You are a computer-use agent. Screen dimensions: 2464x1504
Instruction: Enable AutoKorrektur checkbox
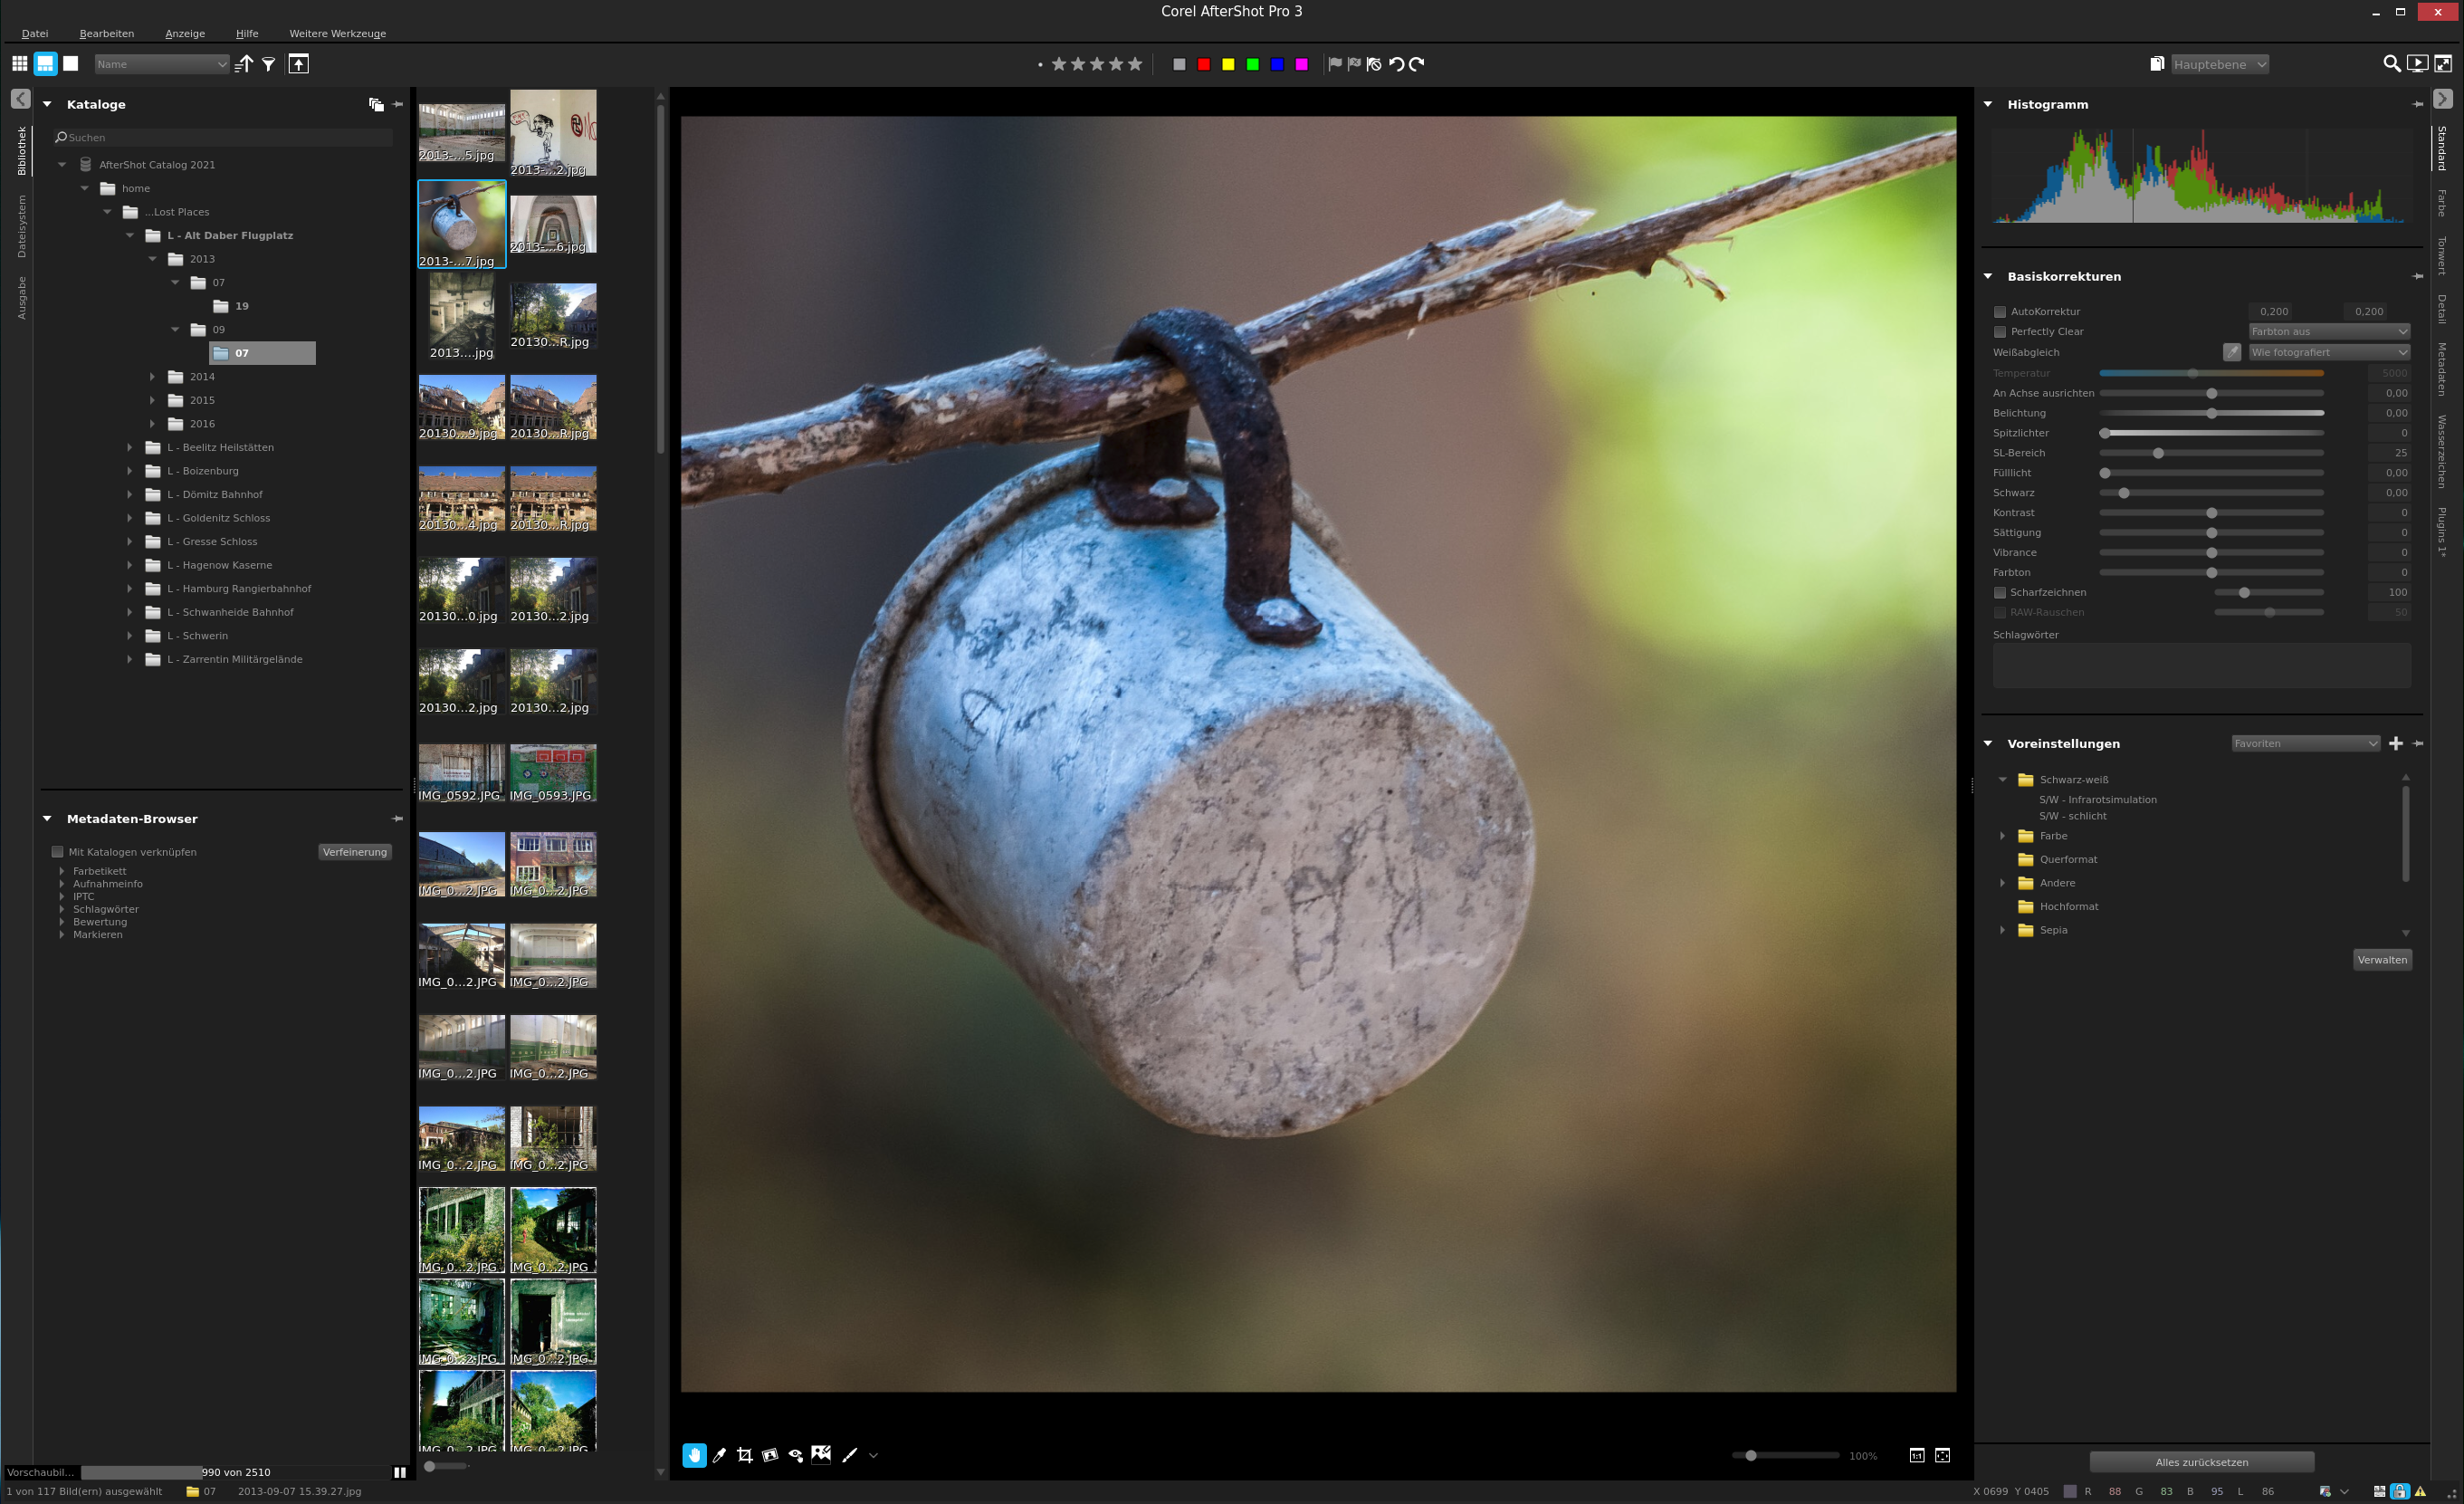click(x=2000, y=312)
